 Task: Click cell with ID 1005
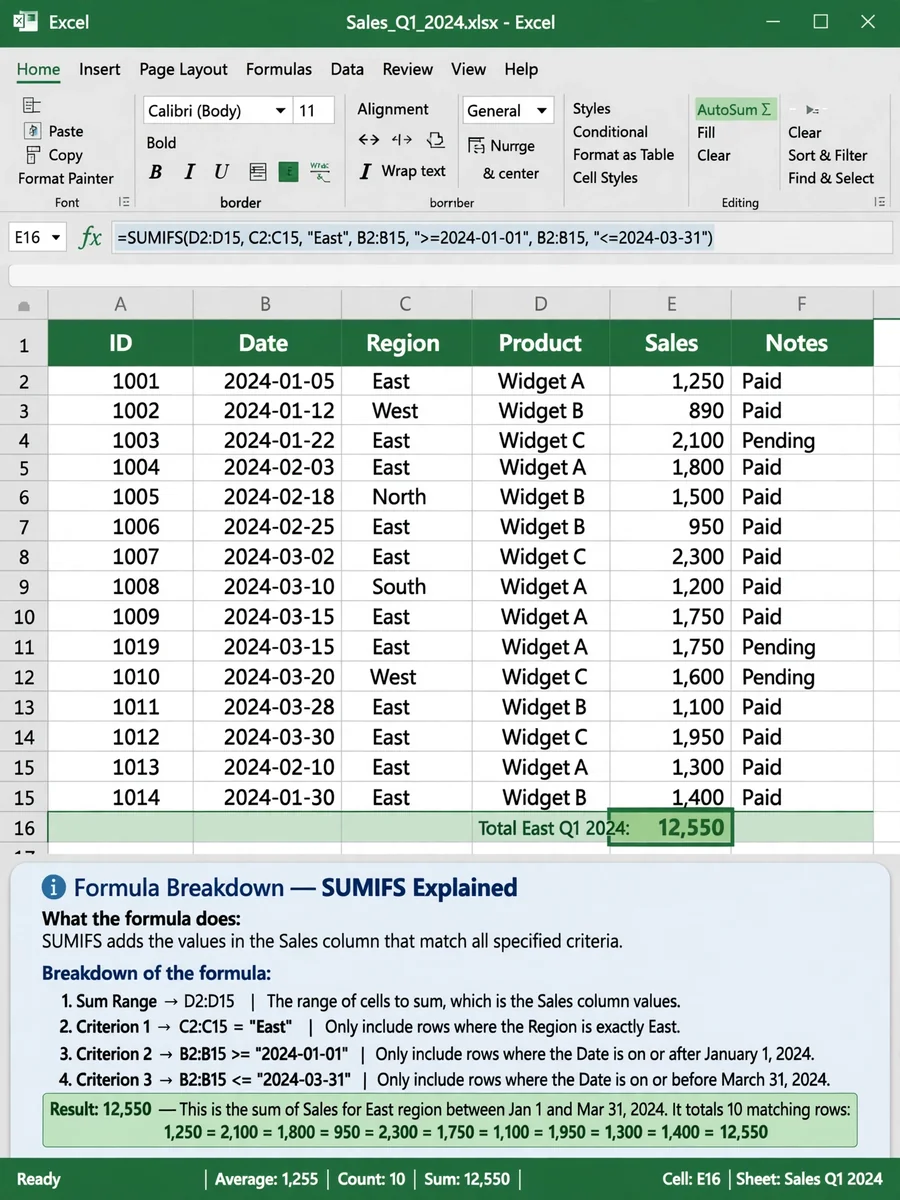[121, 497]
